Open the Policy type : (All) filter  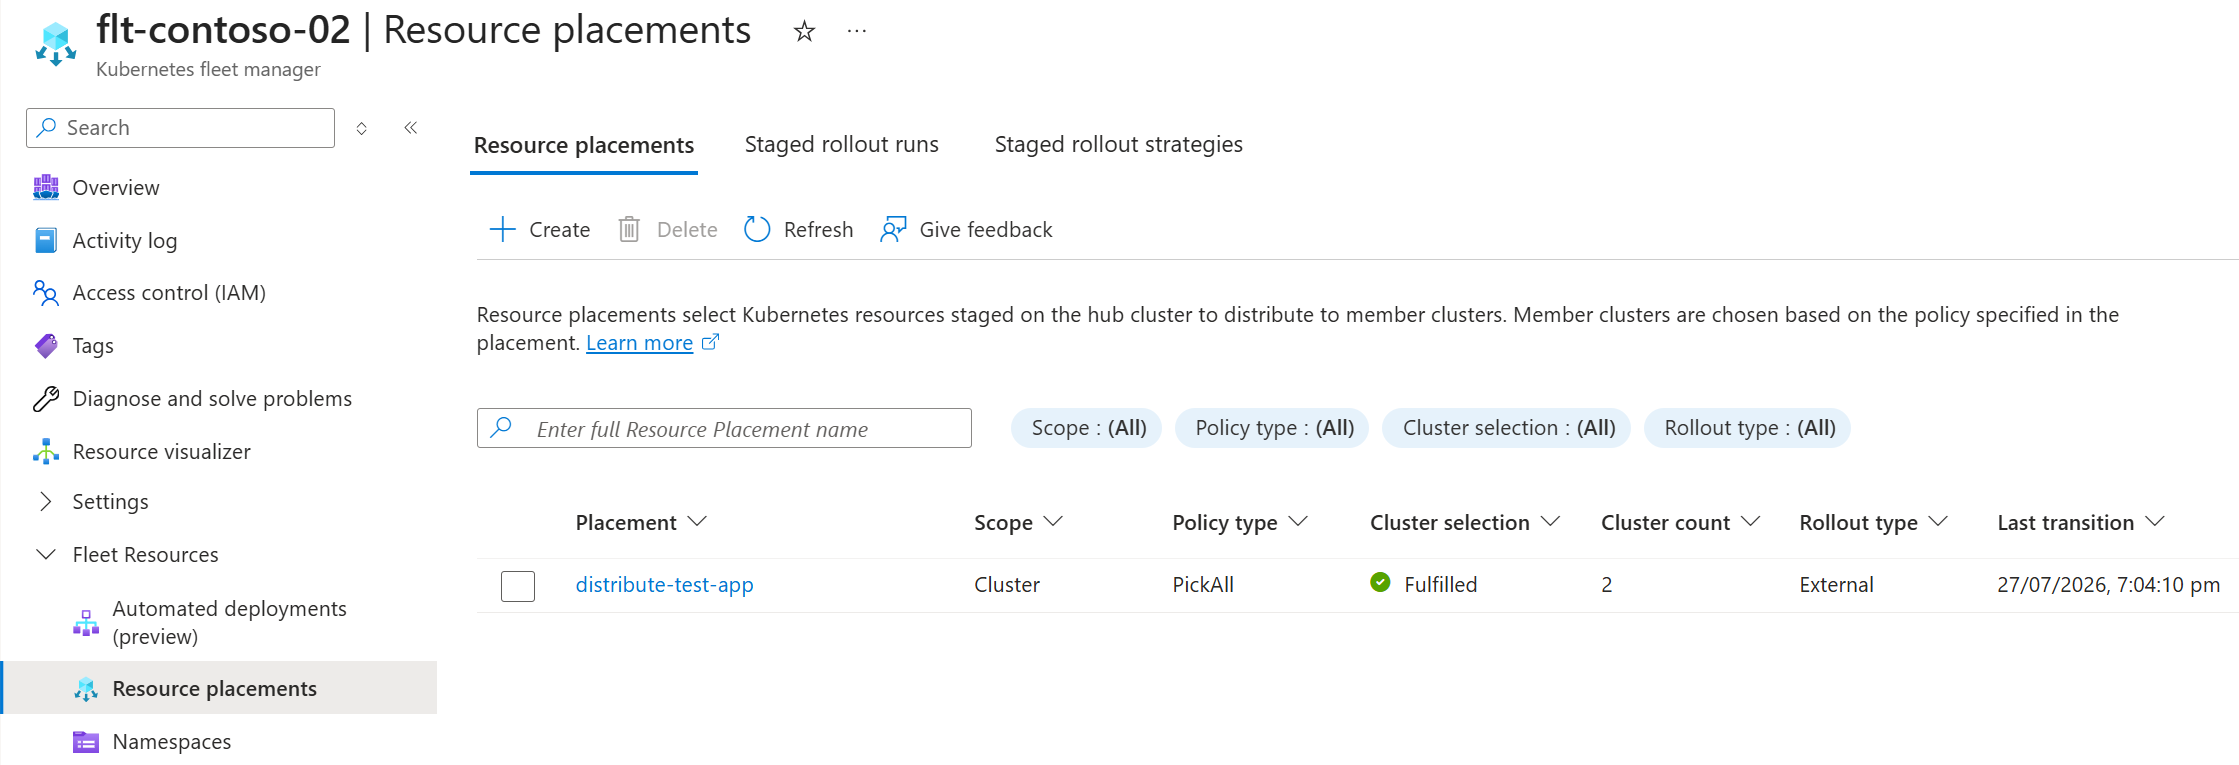point(1272,428)
